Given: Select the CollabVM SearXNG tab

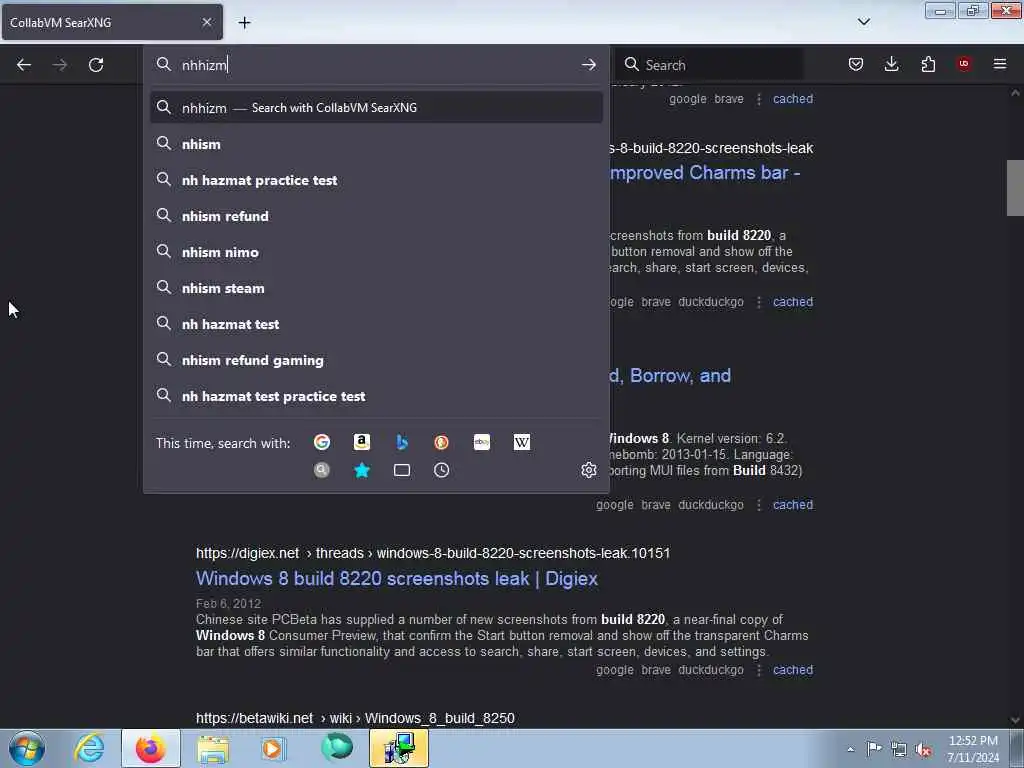Looking at the screenshot, I should (x=112, y=22).
